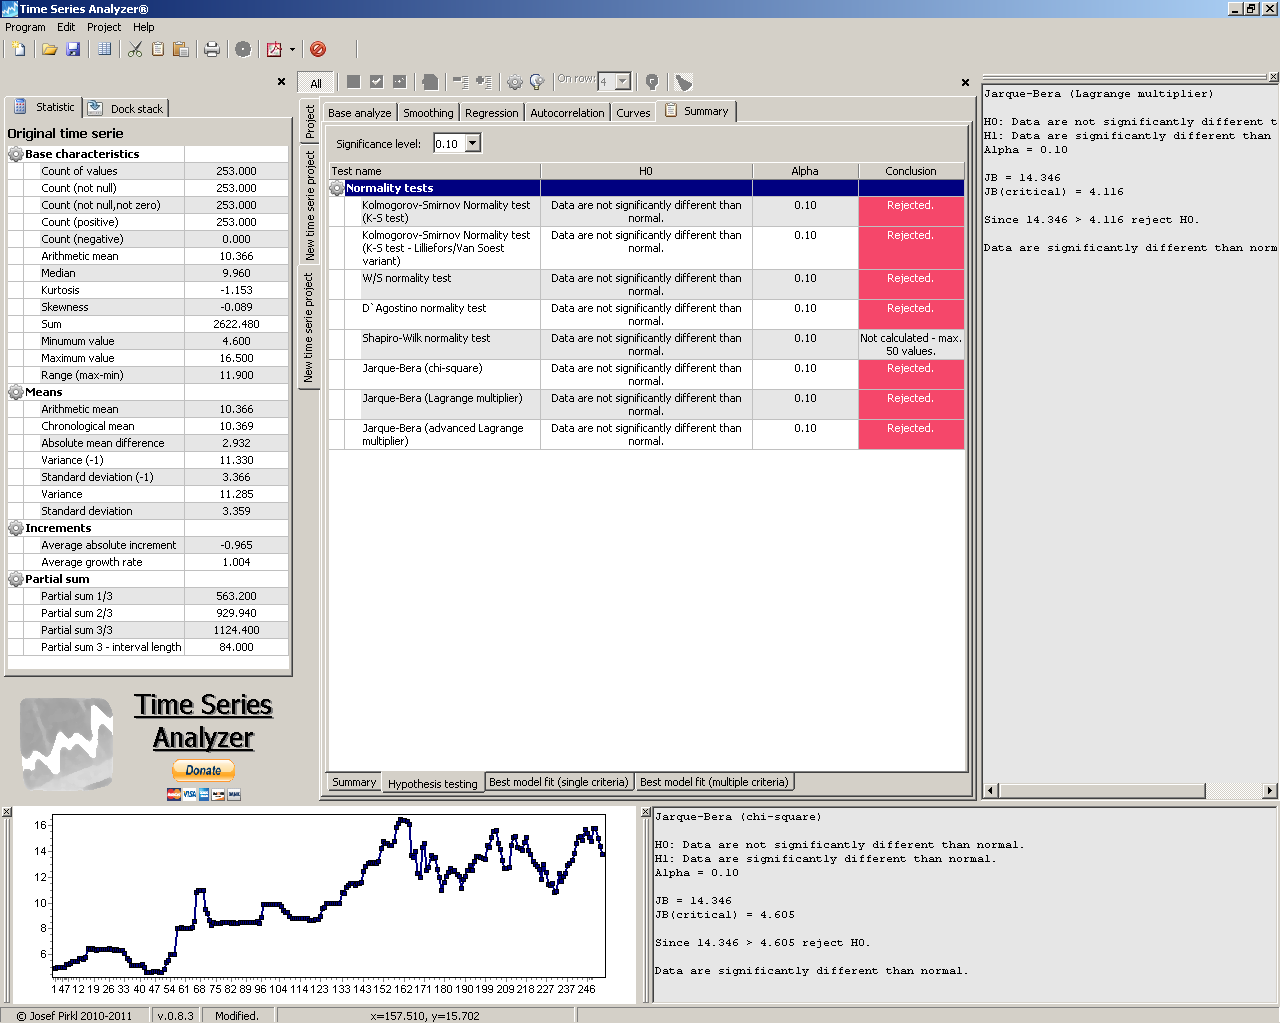Toggle the All button in test toolbar
This screenshot has height=1024, width=1280.
[x=316, y=83]
